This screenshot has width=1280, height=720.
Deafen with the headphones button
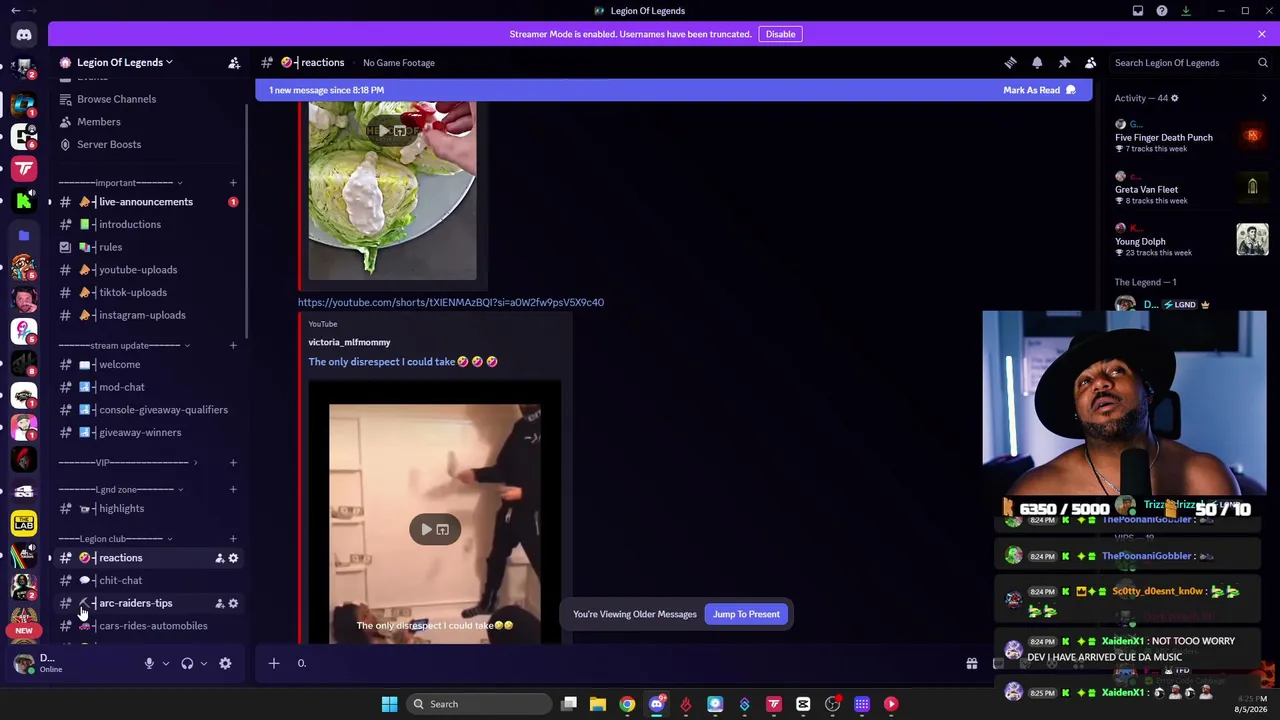187,663
